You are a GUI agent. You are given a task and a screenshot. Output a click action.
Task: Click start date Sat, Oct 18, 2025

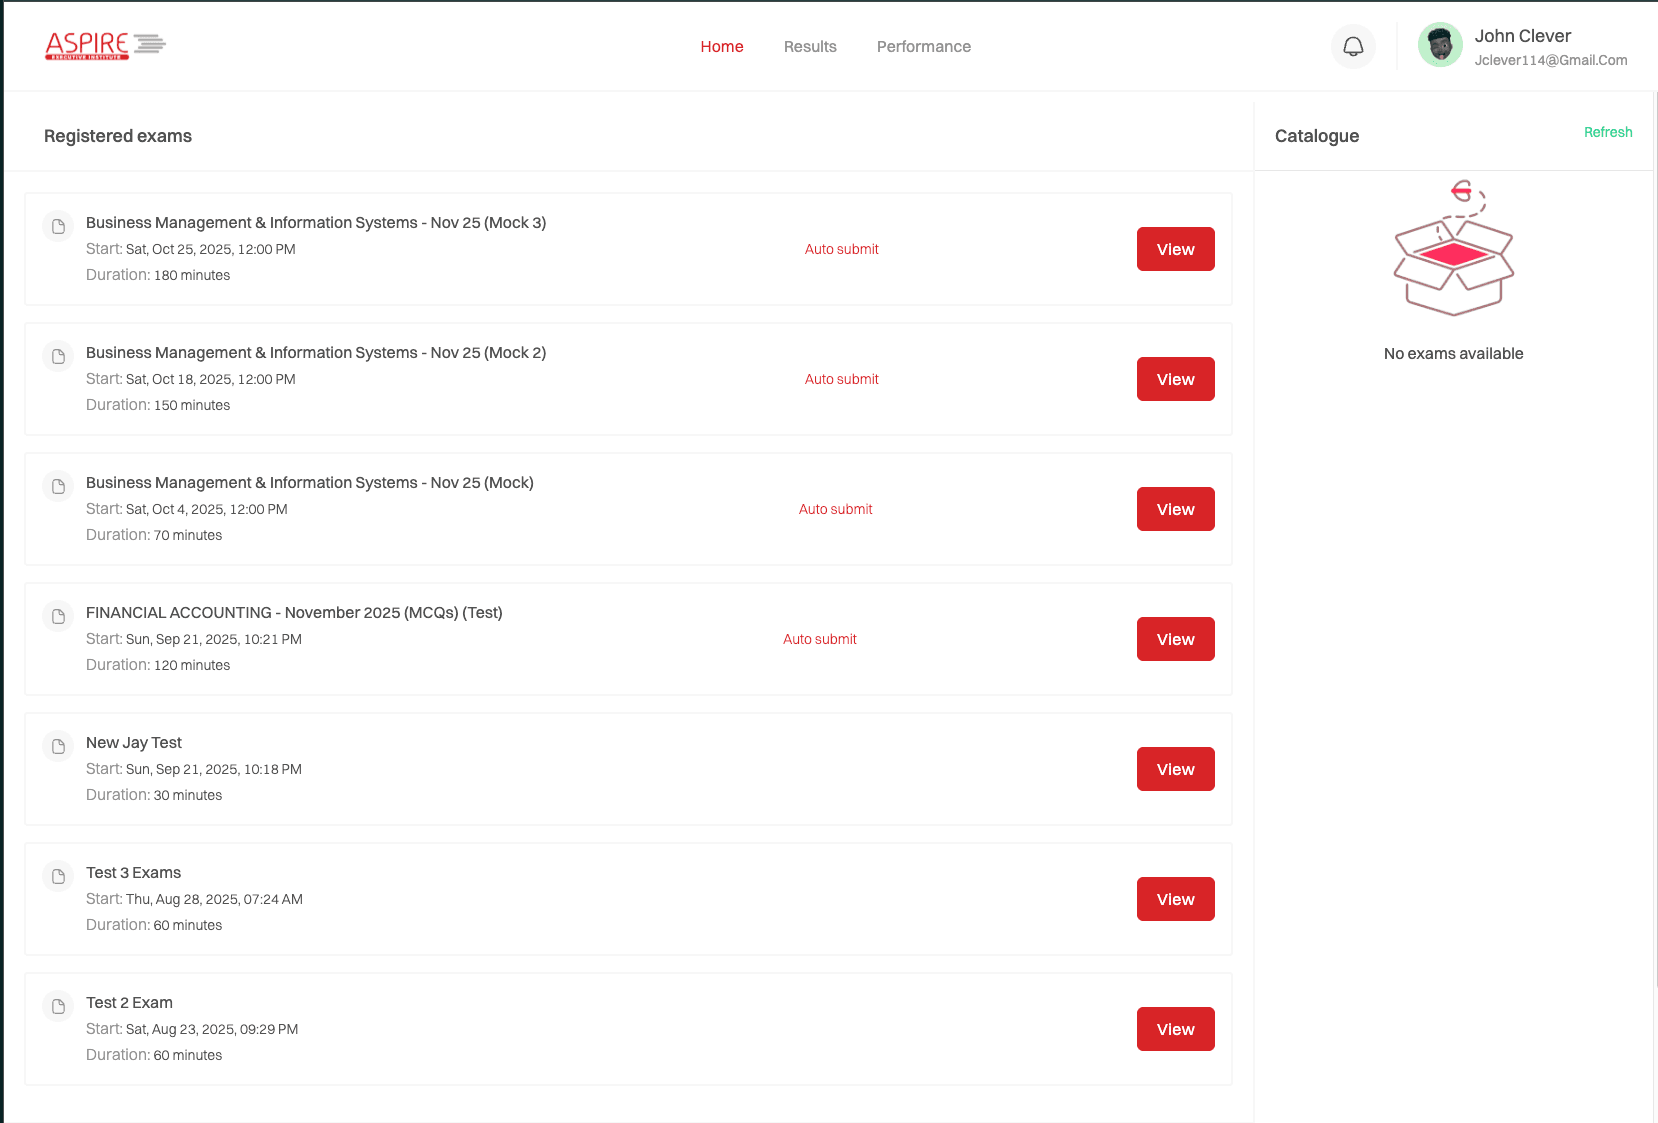click(x=211, y=379)
